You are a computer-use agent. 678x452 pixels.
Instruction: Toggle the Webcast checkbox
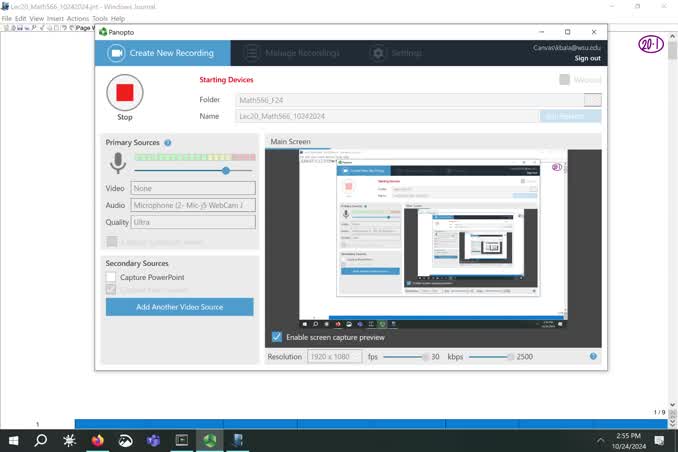[x=565, y=80]
